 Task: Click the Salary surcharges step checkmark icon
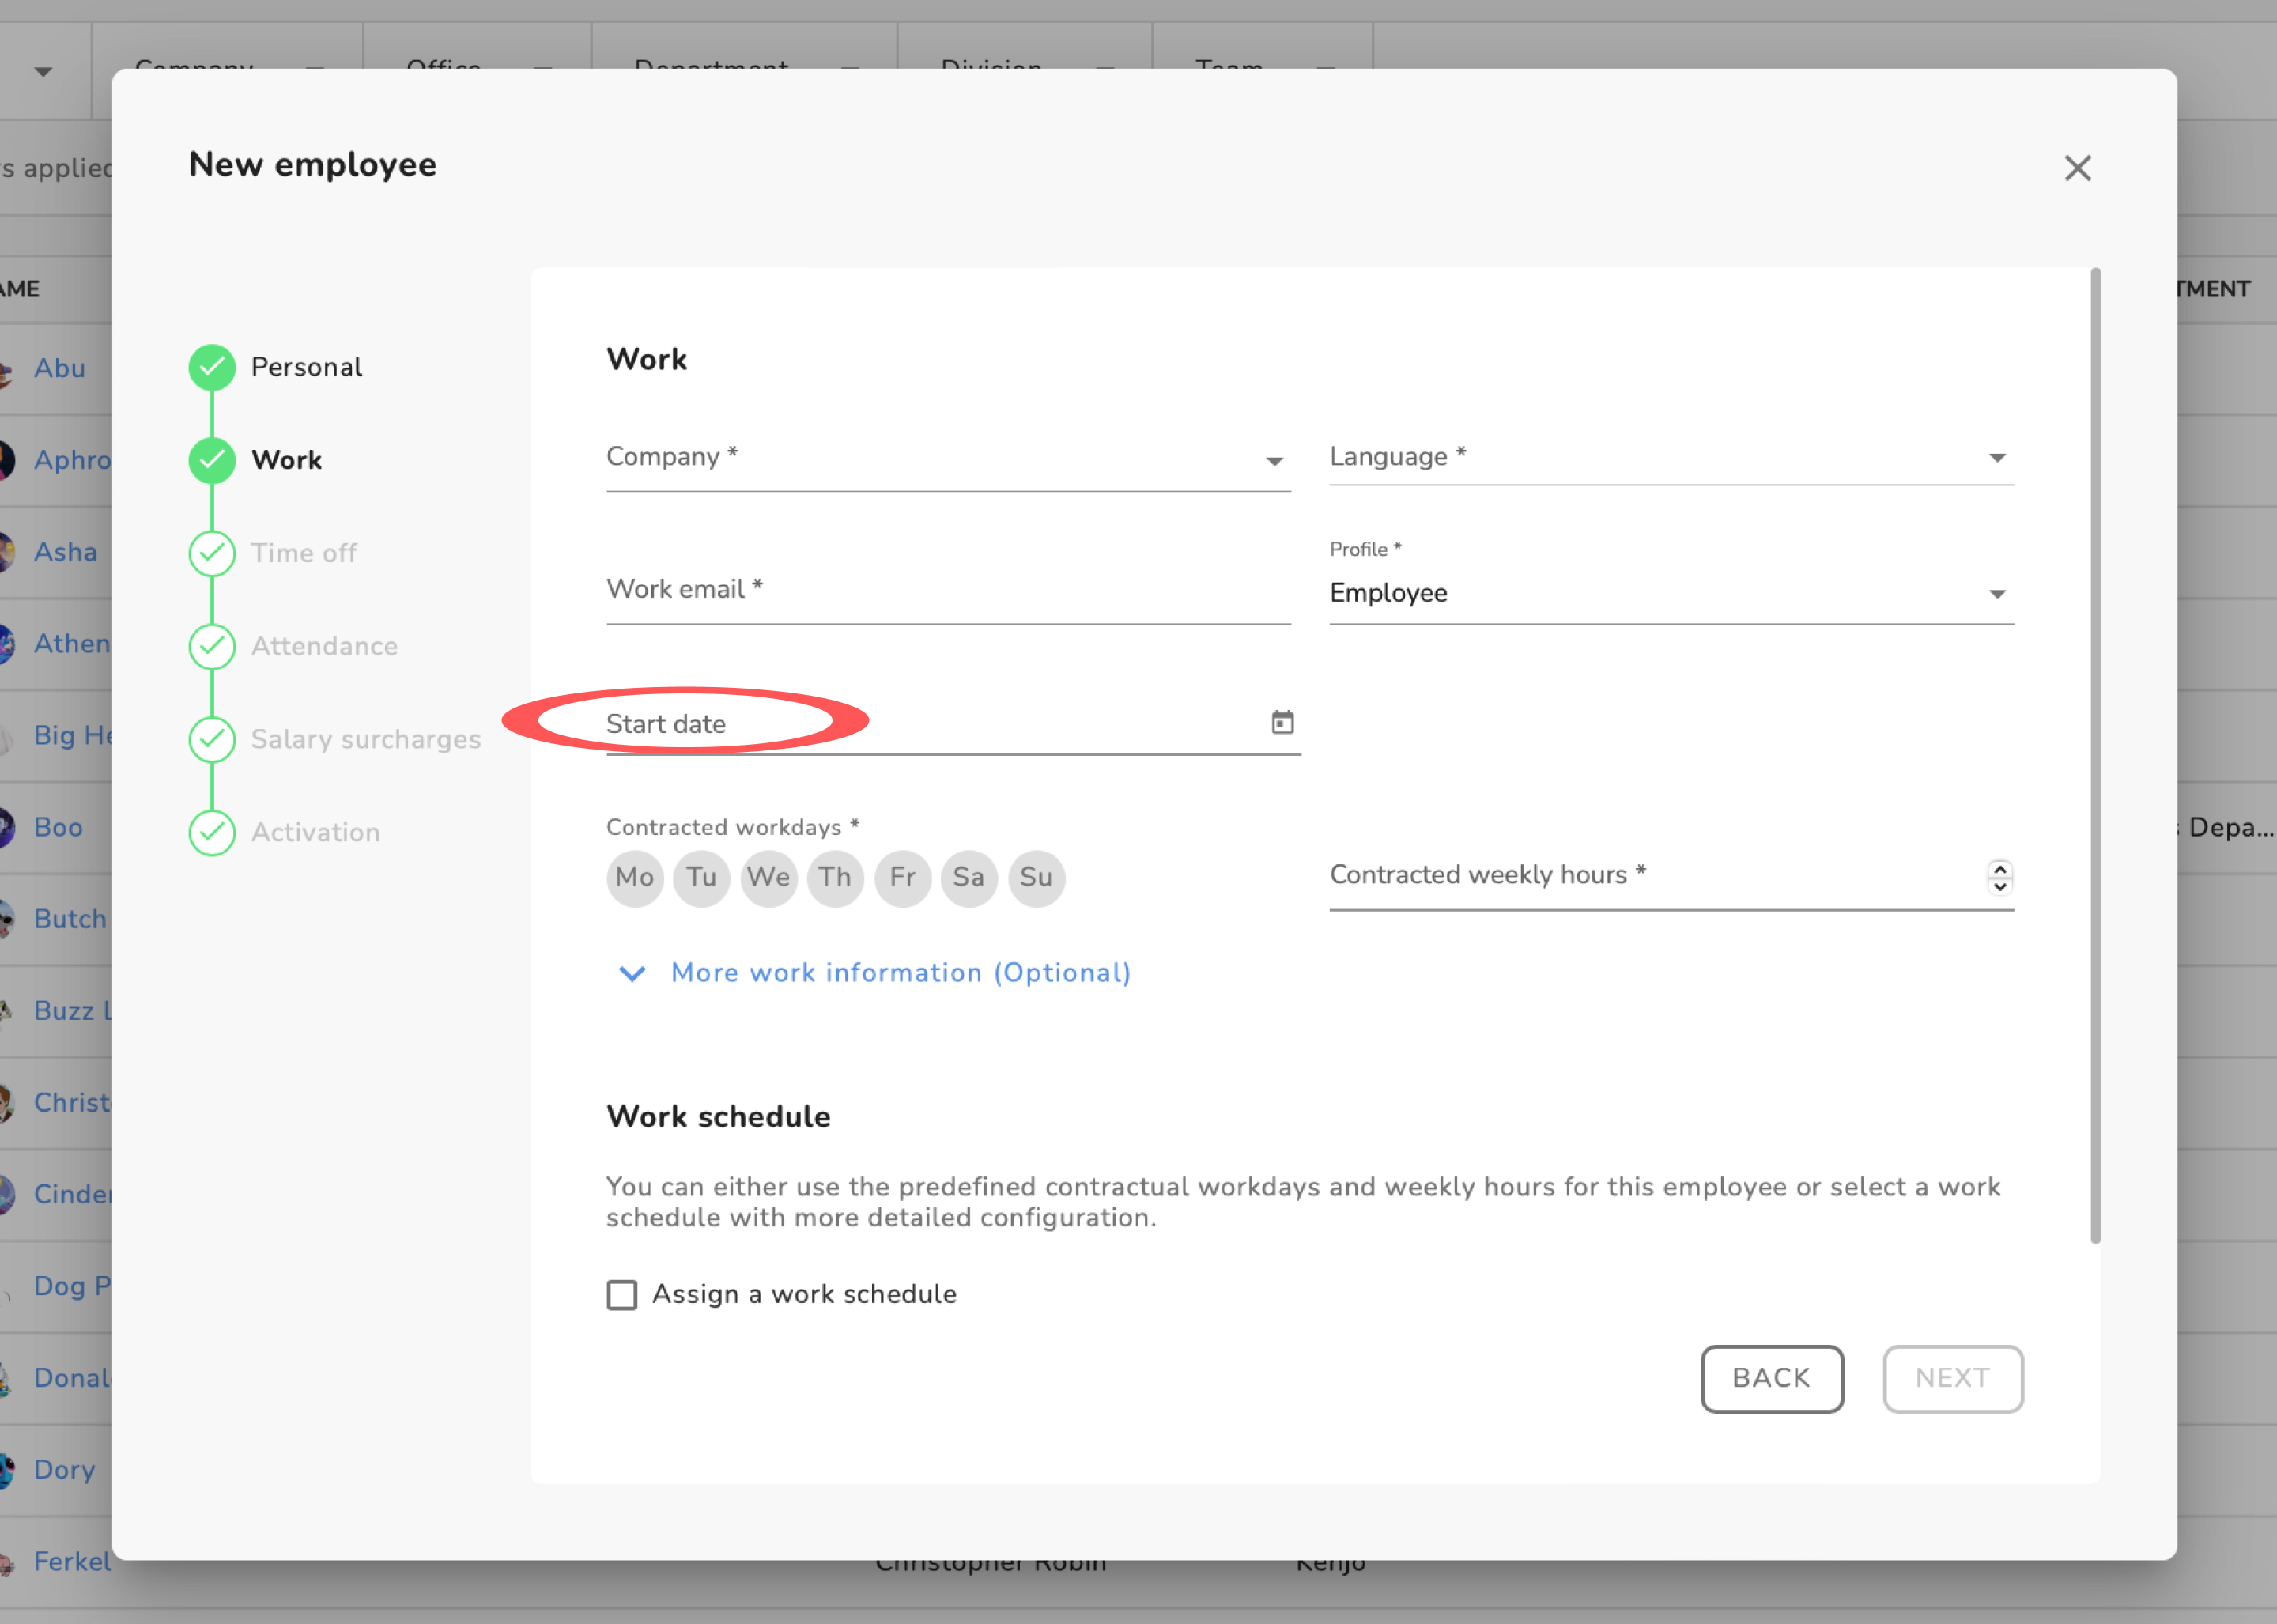click(x=212, y=739)
